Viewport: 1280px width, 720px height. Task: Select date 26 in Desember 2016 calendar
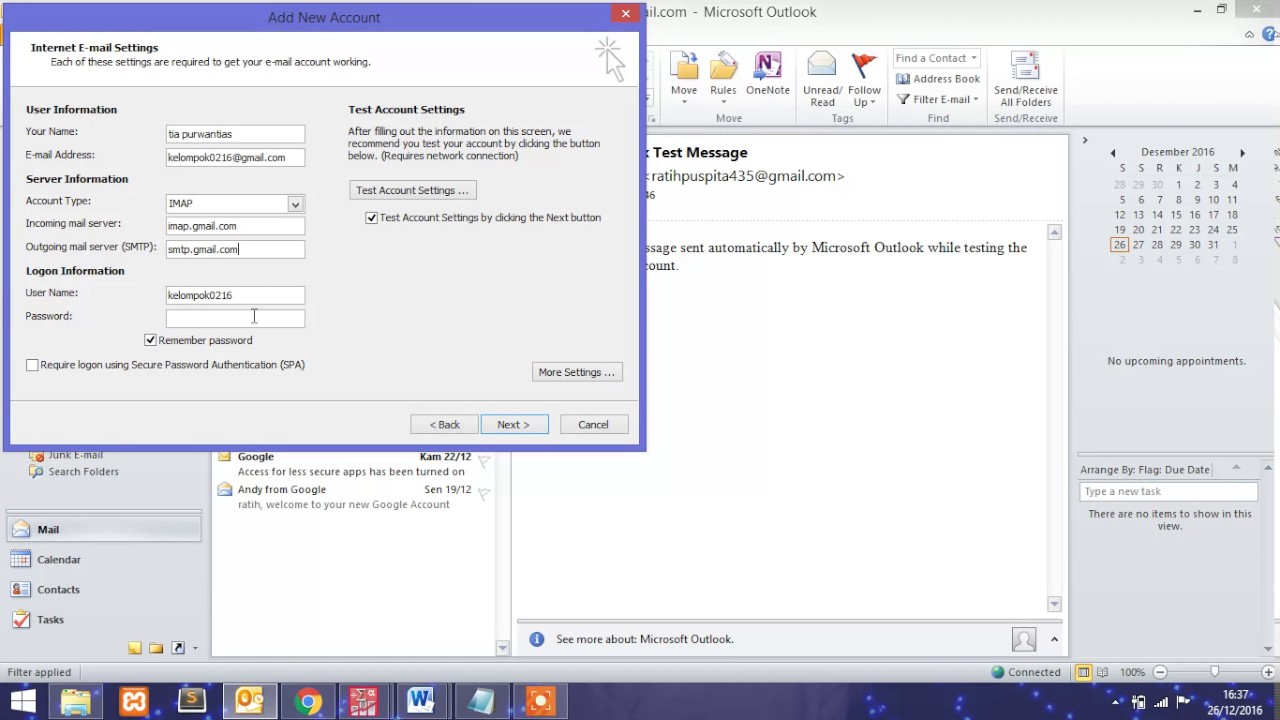click(1119, 245)
